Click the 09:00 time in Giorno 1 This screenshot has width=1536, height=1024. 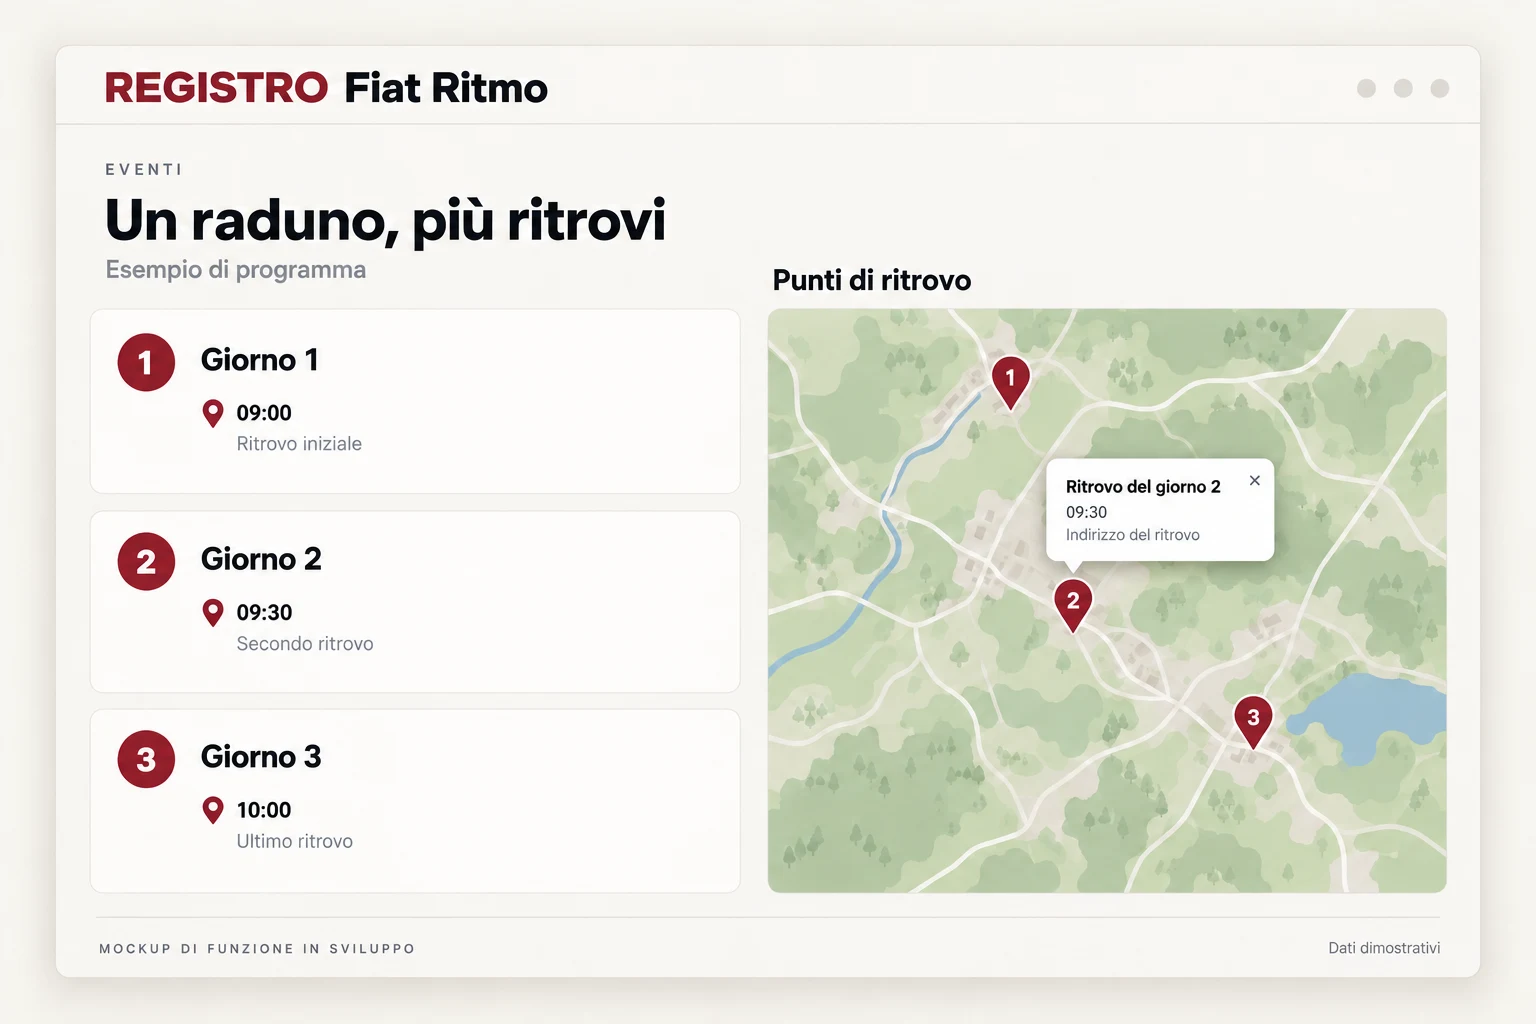(264, 413)
